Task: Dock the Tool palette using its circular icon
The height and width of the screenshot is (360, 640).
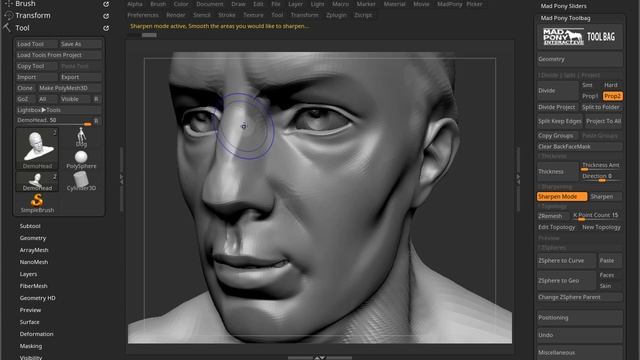Action: pyautogui.click(x=106, y=28)
